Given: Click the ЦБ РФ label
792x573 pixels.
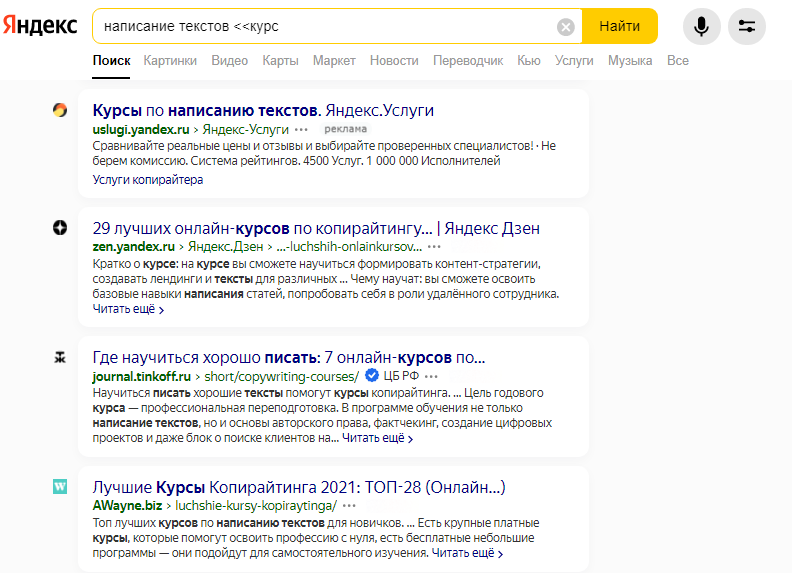Looking at the screenshot, I should click(401, 376).
